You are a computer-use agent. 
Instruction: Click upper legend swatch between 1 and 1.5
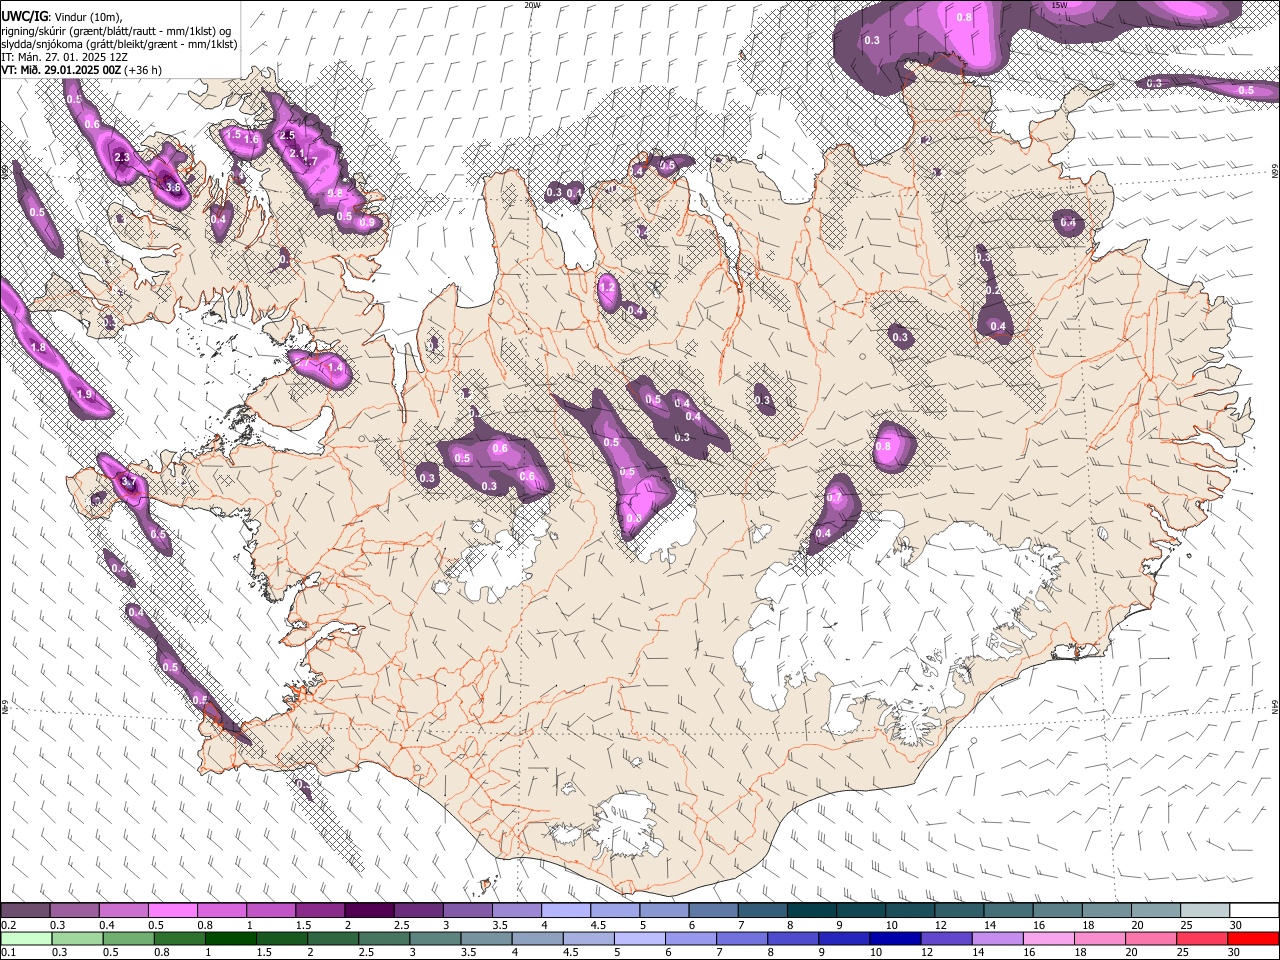pos(271,911)
